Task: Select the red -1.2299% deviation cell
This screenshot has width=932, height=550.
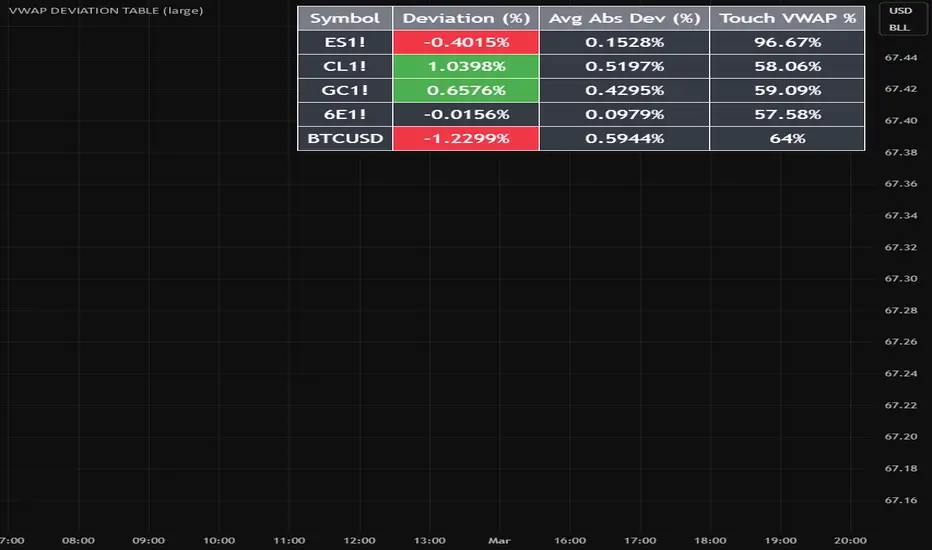Action: pos(466,139)
